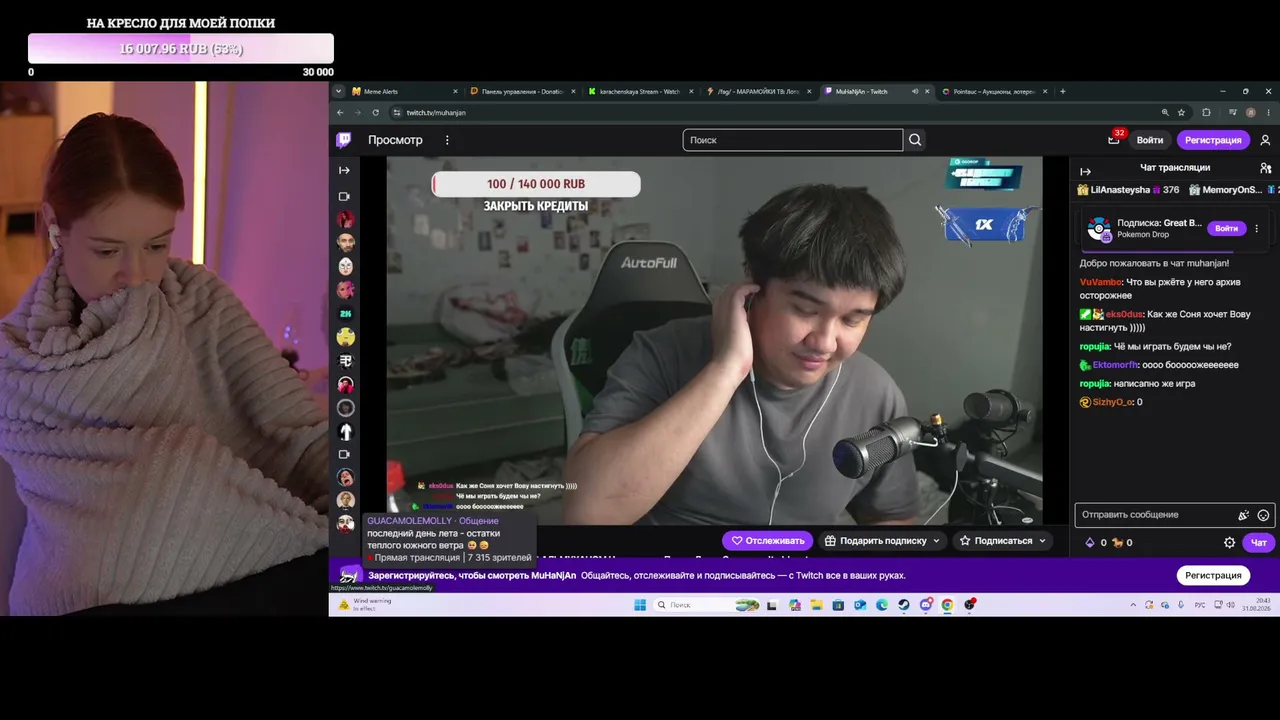Click the white Регистрация button in bottom banner
1280x720 pixels.
(1213, 575)
